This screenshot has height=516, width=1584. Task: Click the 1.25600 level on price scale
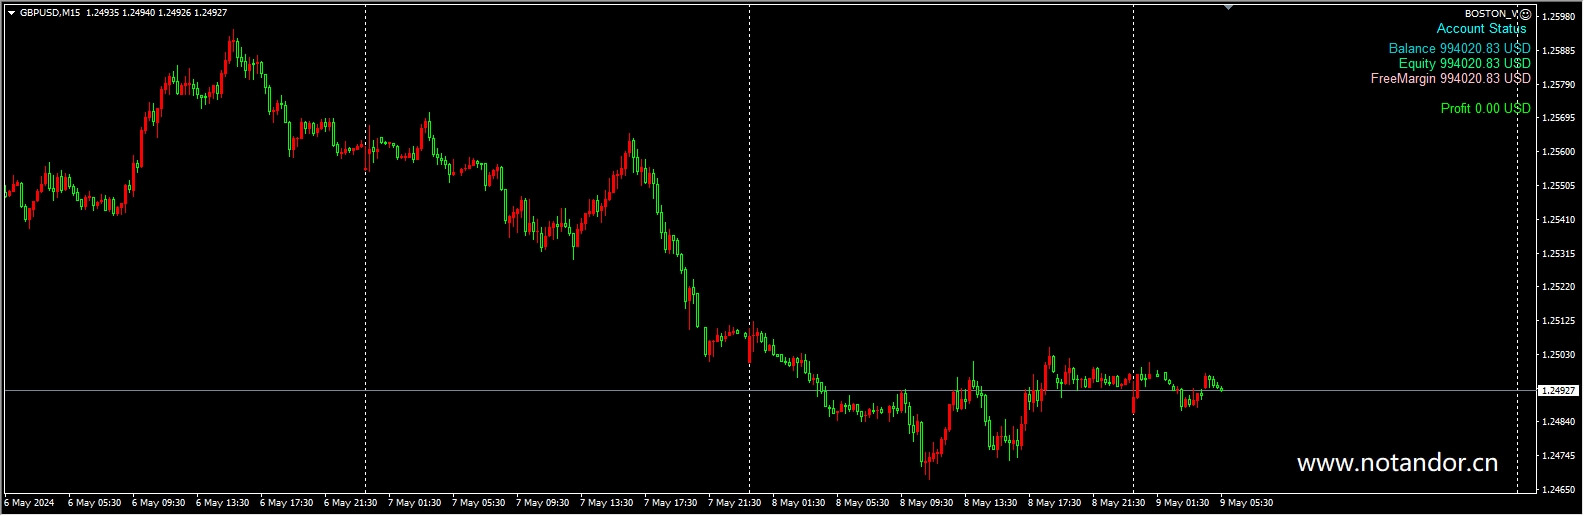(x=1559, y=152)
